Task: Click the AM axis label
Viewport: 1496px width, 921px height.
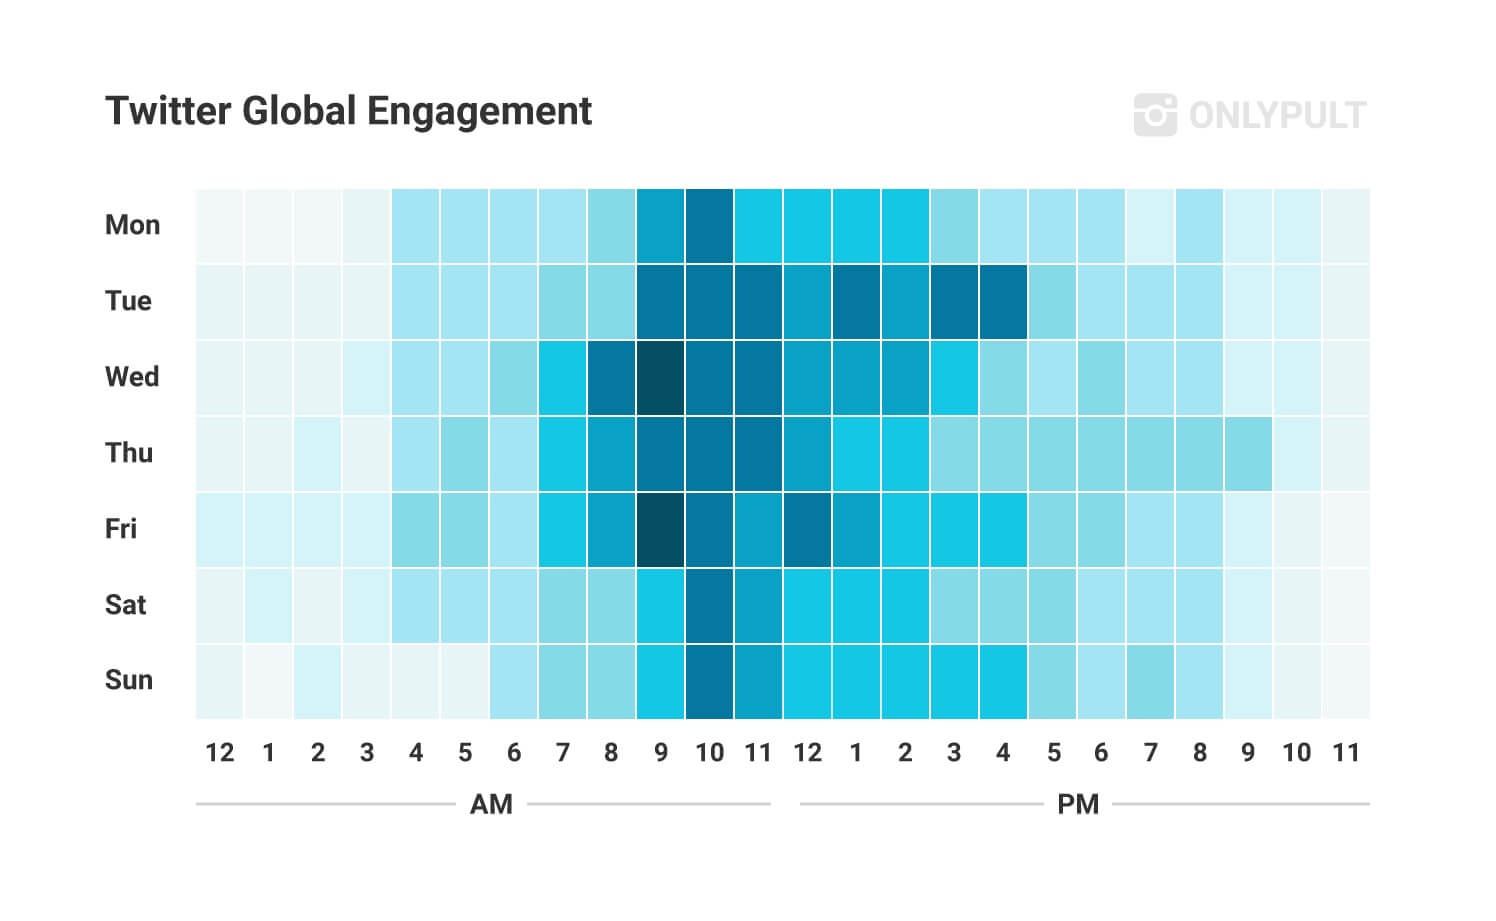Action: tap(491, 805)
